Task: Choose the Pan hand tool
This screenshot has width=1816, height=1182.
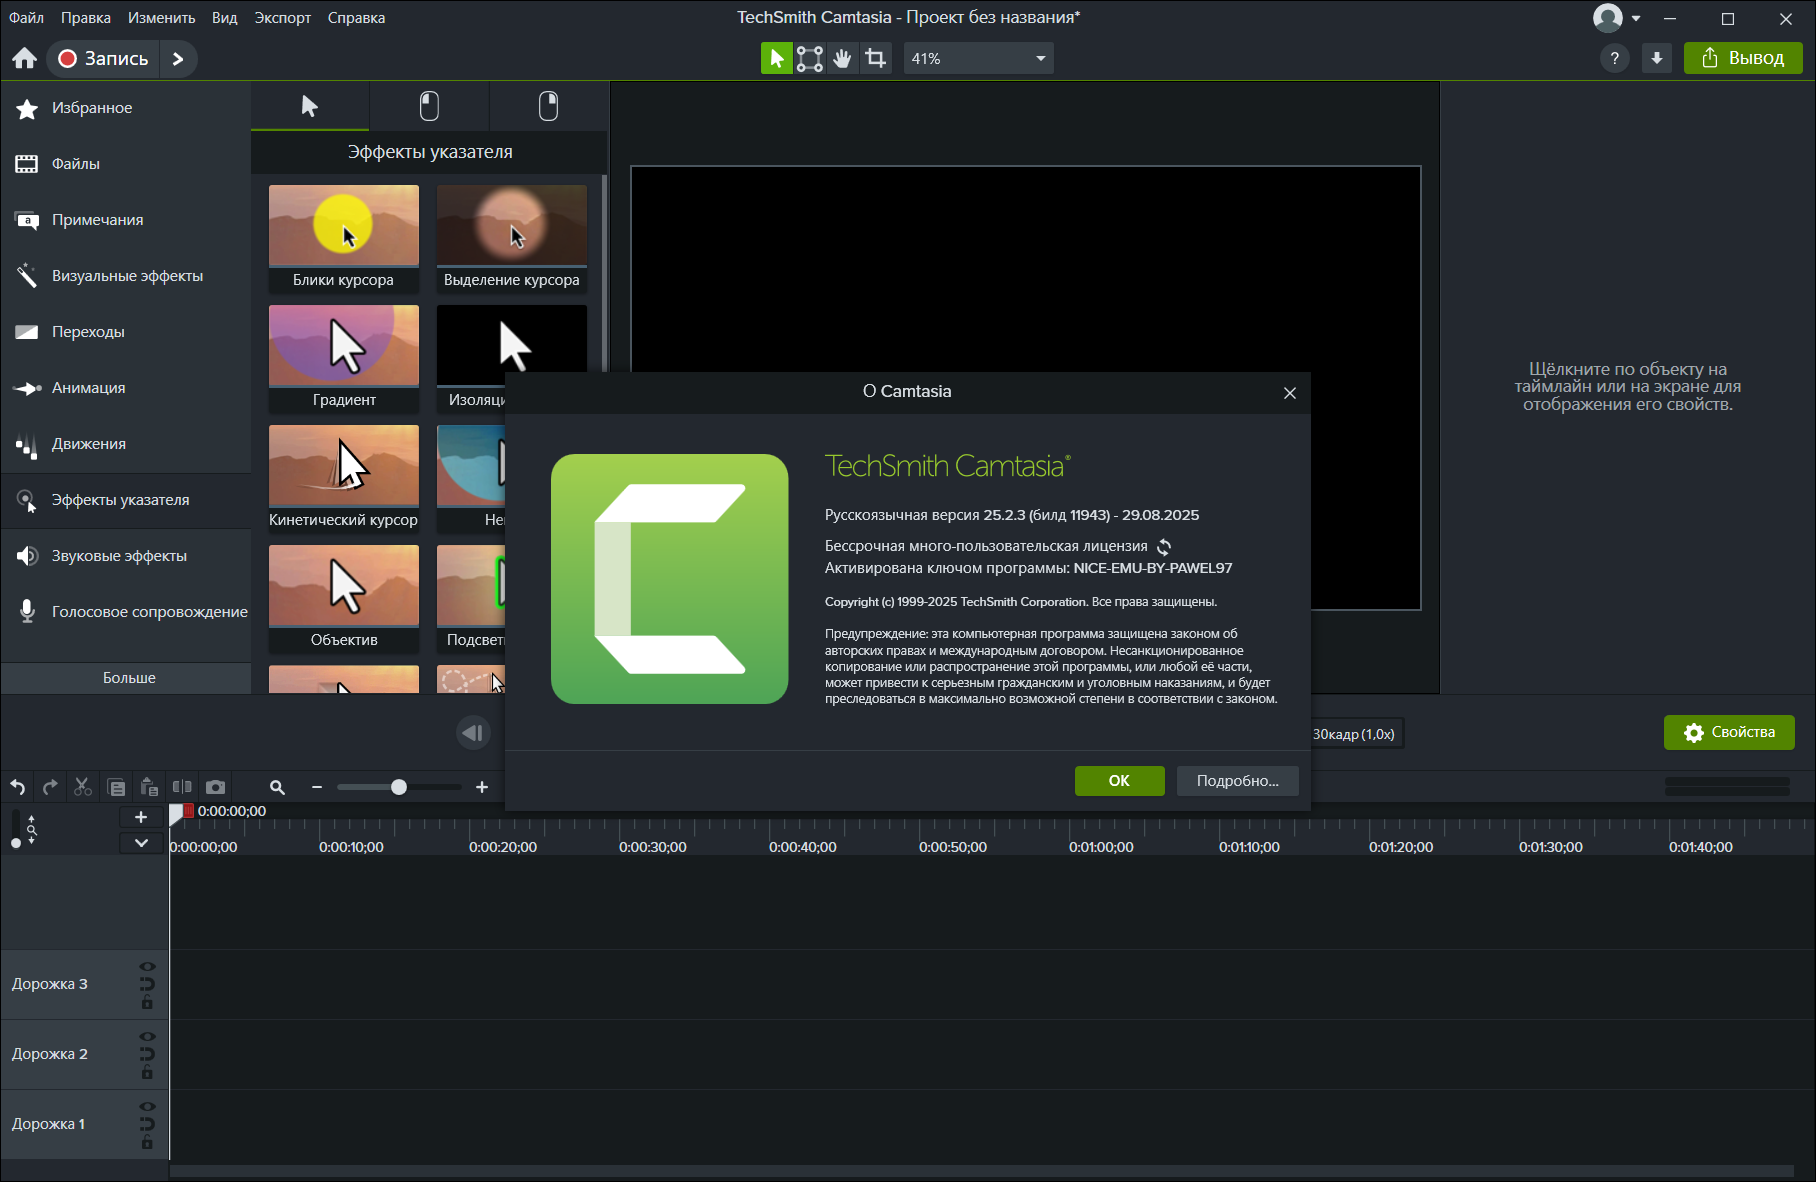Action: pyautogui.click(x=843, y=59)
